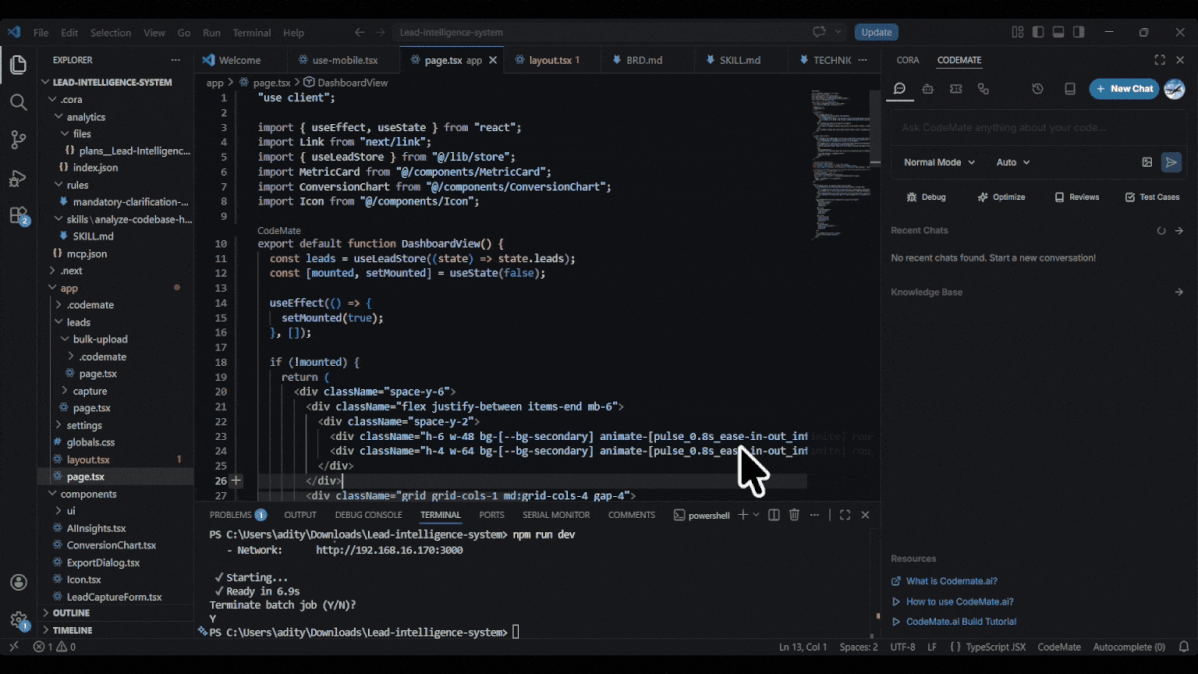The height and width of the screenshot is (674, 1198).
Task: Open CodeMate book docs icon
Action: pyautogui.click(x=1070, y=89)
